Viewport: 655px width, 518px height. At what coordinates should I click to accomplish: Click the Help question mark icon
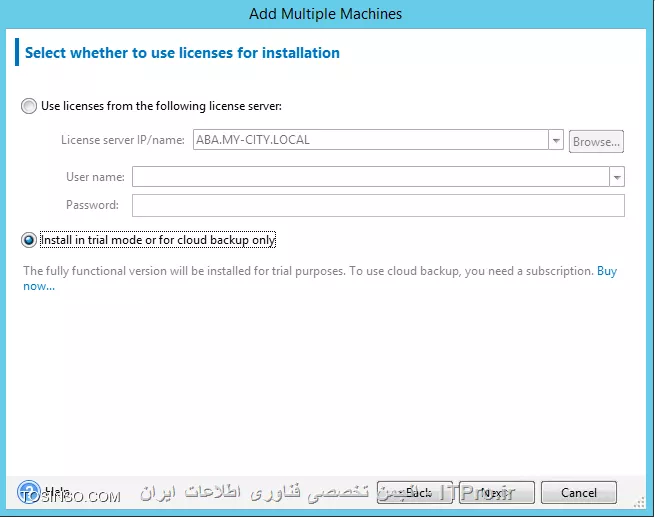(x=28, y=492)
